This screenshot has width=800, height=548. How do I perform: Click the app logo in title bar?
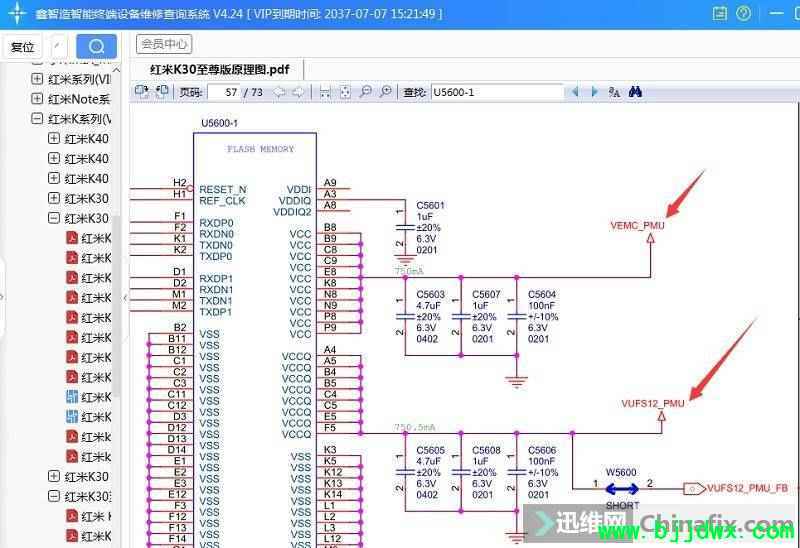16,13
